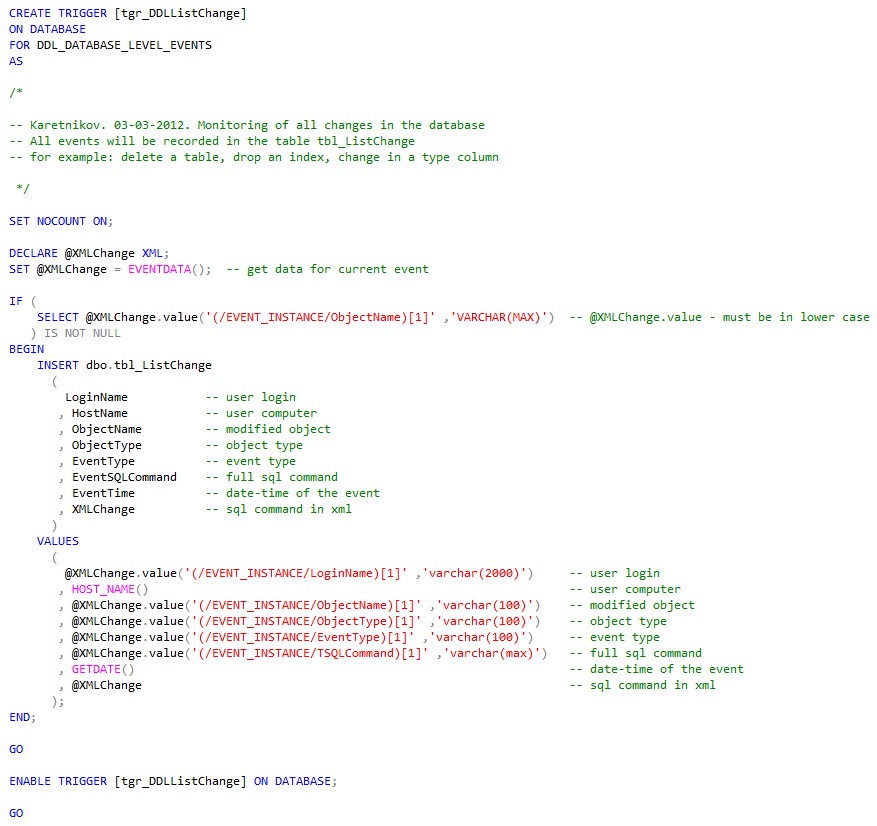Click the DECLARE keyword

[33, 253]
